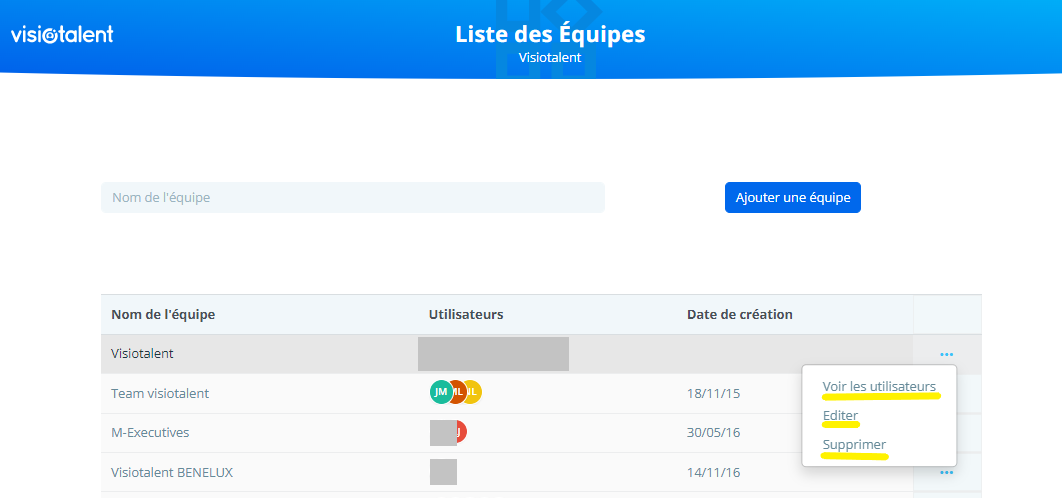1062x498 pixels.
Task: Focus the Nom de l'équipe search field
Action: pyautogui.click(x=352, y=197)
